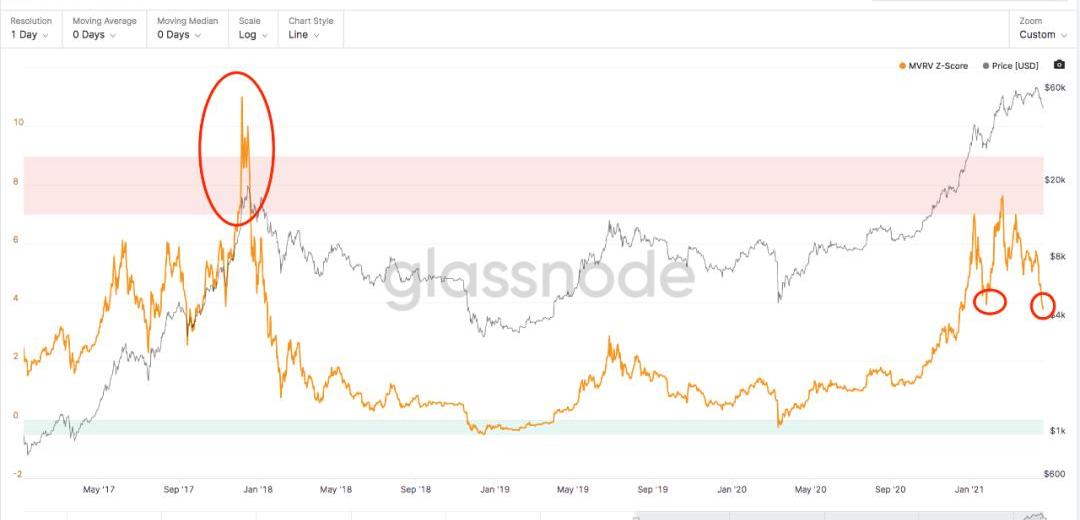Image resolution: width=1080 pixels, height=520 pixels.
Task: Click the range navigator at bottom right
Action: coord(840,515)
